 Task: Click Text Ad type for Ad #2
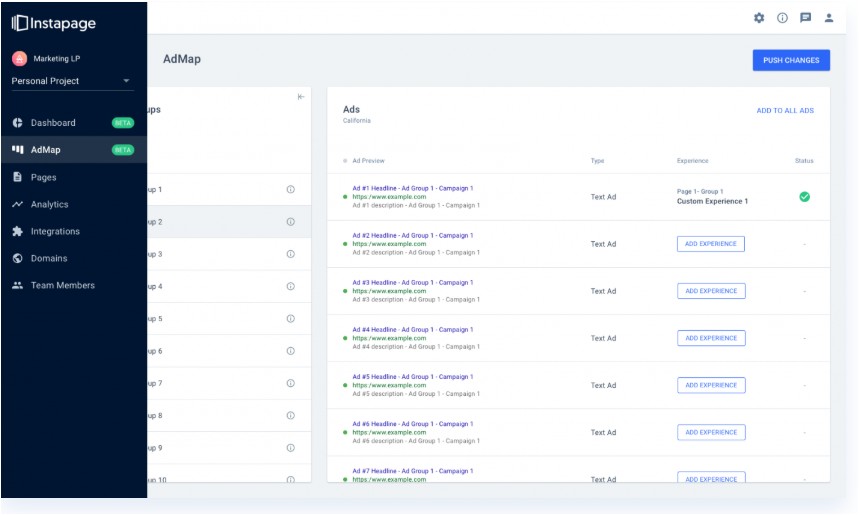pos(603,244)
